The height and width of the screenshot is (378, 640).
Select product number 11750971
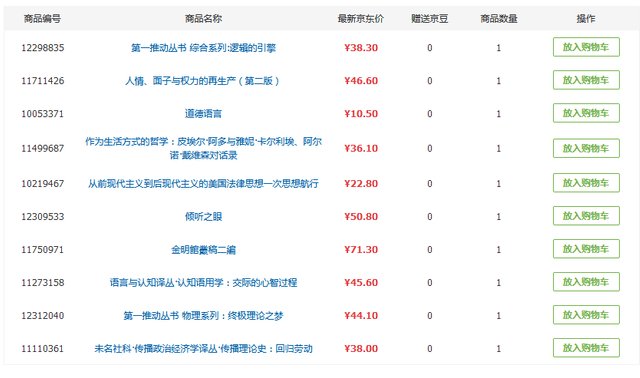click(x=43, y=249)
